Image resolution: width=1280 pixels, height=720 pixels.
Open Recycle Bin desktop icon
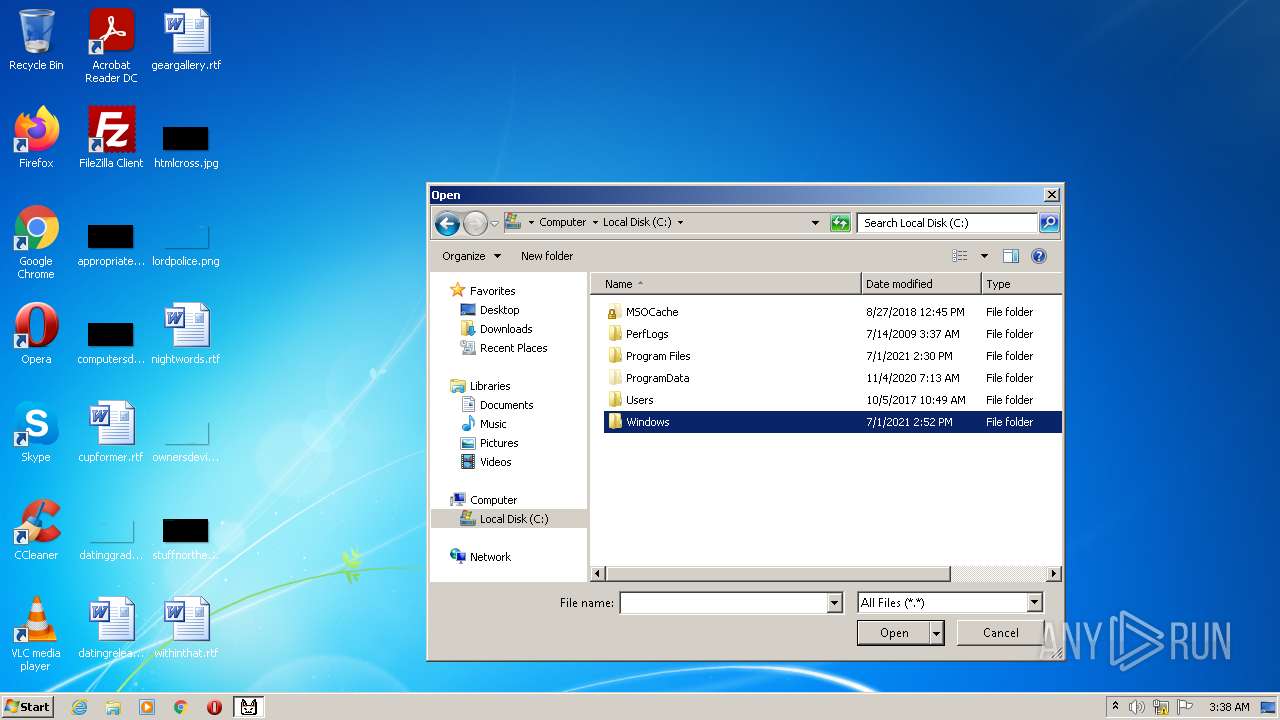36,40
